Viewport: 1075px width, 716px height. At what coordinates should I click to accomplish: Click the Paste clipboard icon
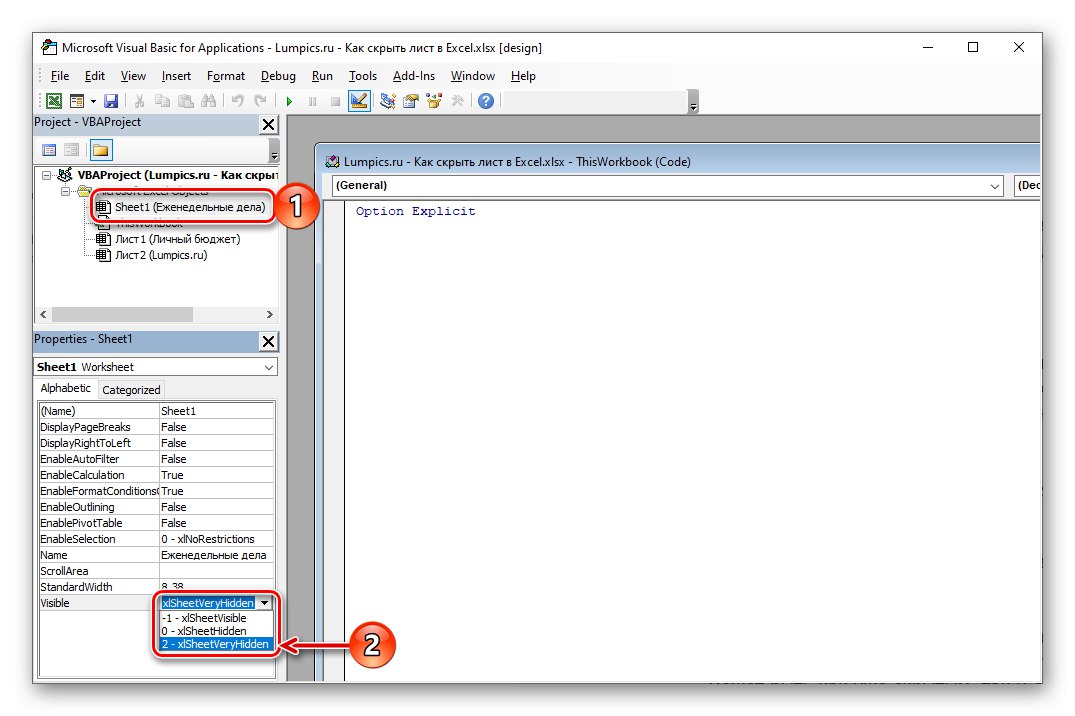point(186,102)
